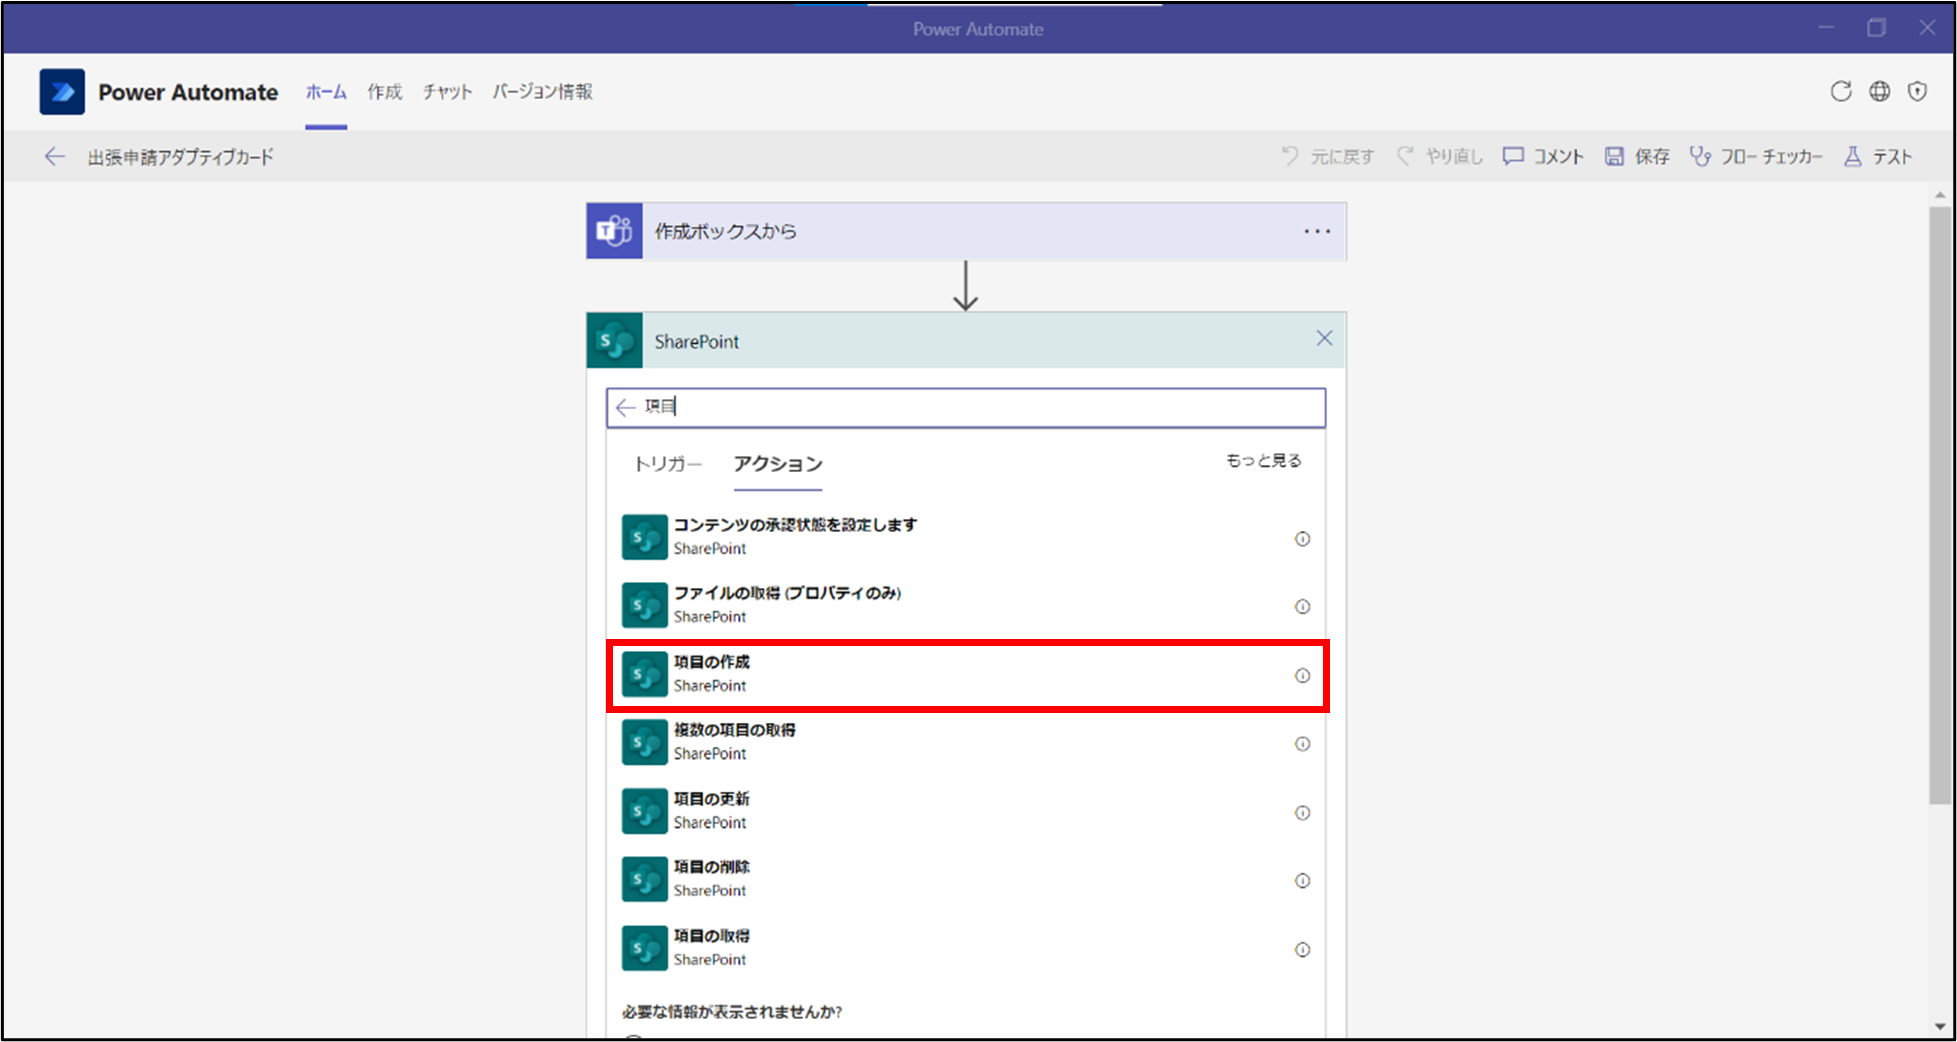Focus the search field containing 項目
Viewport: 1957px width, 1042px height.
pos(966,408)
